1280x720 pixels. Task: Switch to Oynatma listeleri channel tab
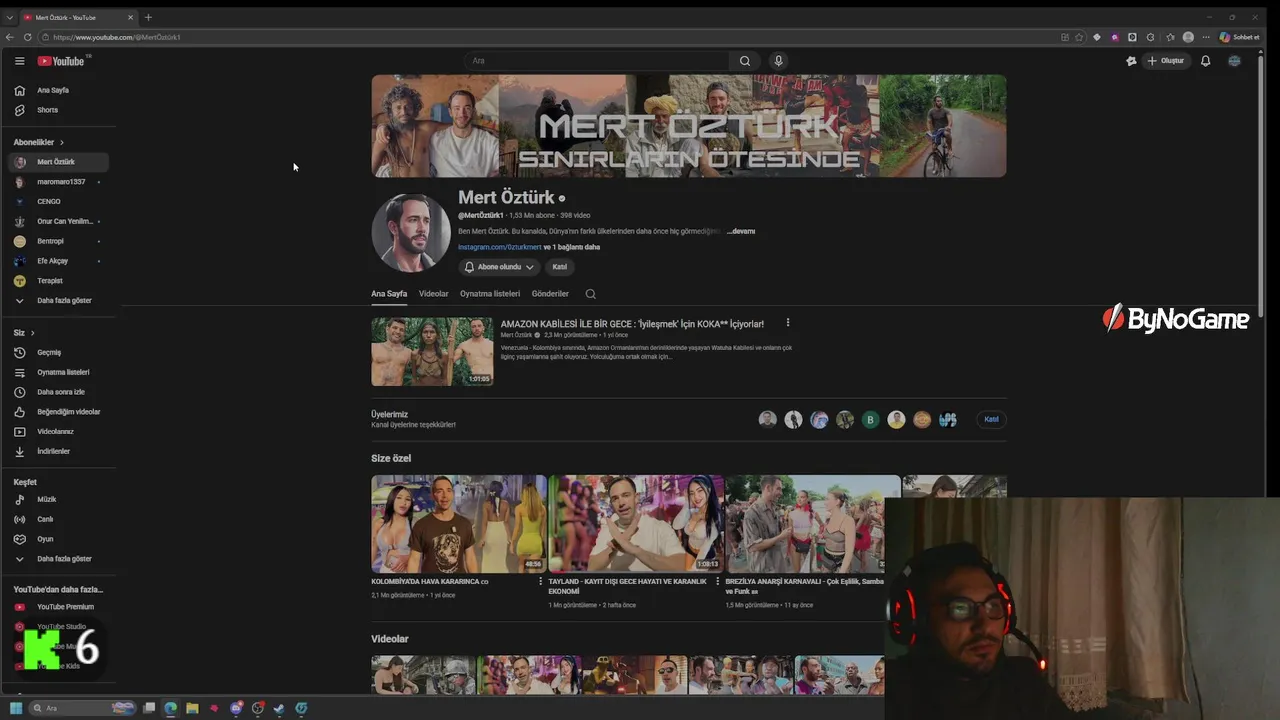pos(490,294)
